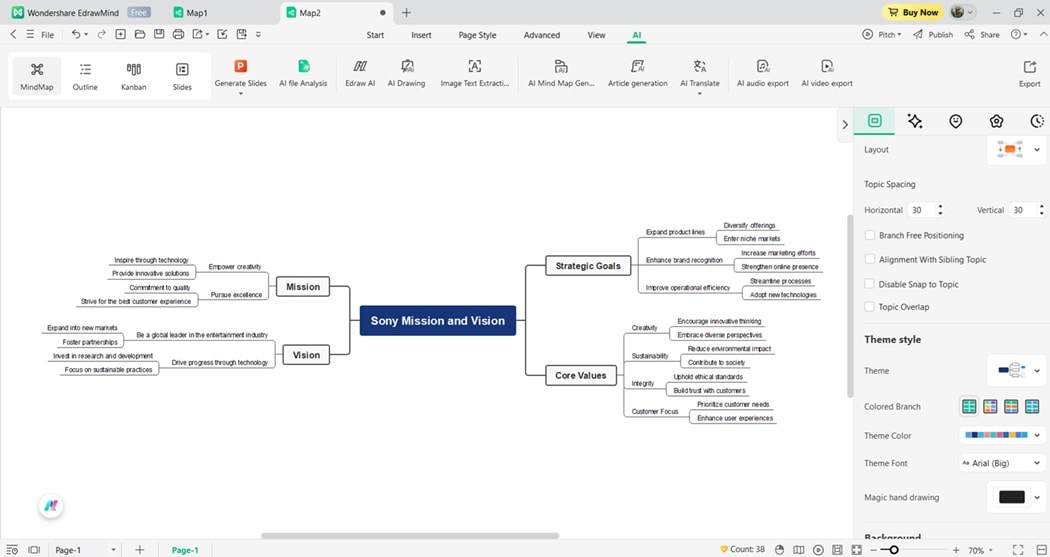Check Disable Snap to Topic
Image resolution: width=1050 pixels, height=557 pixels.
(x=869, y=284)
